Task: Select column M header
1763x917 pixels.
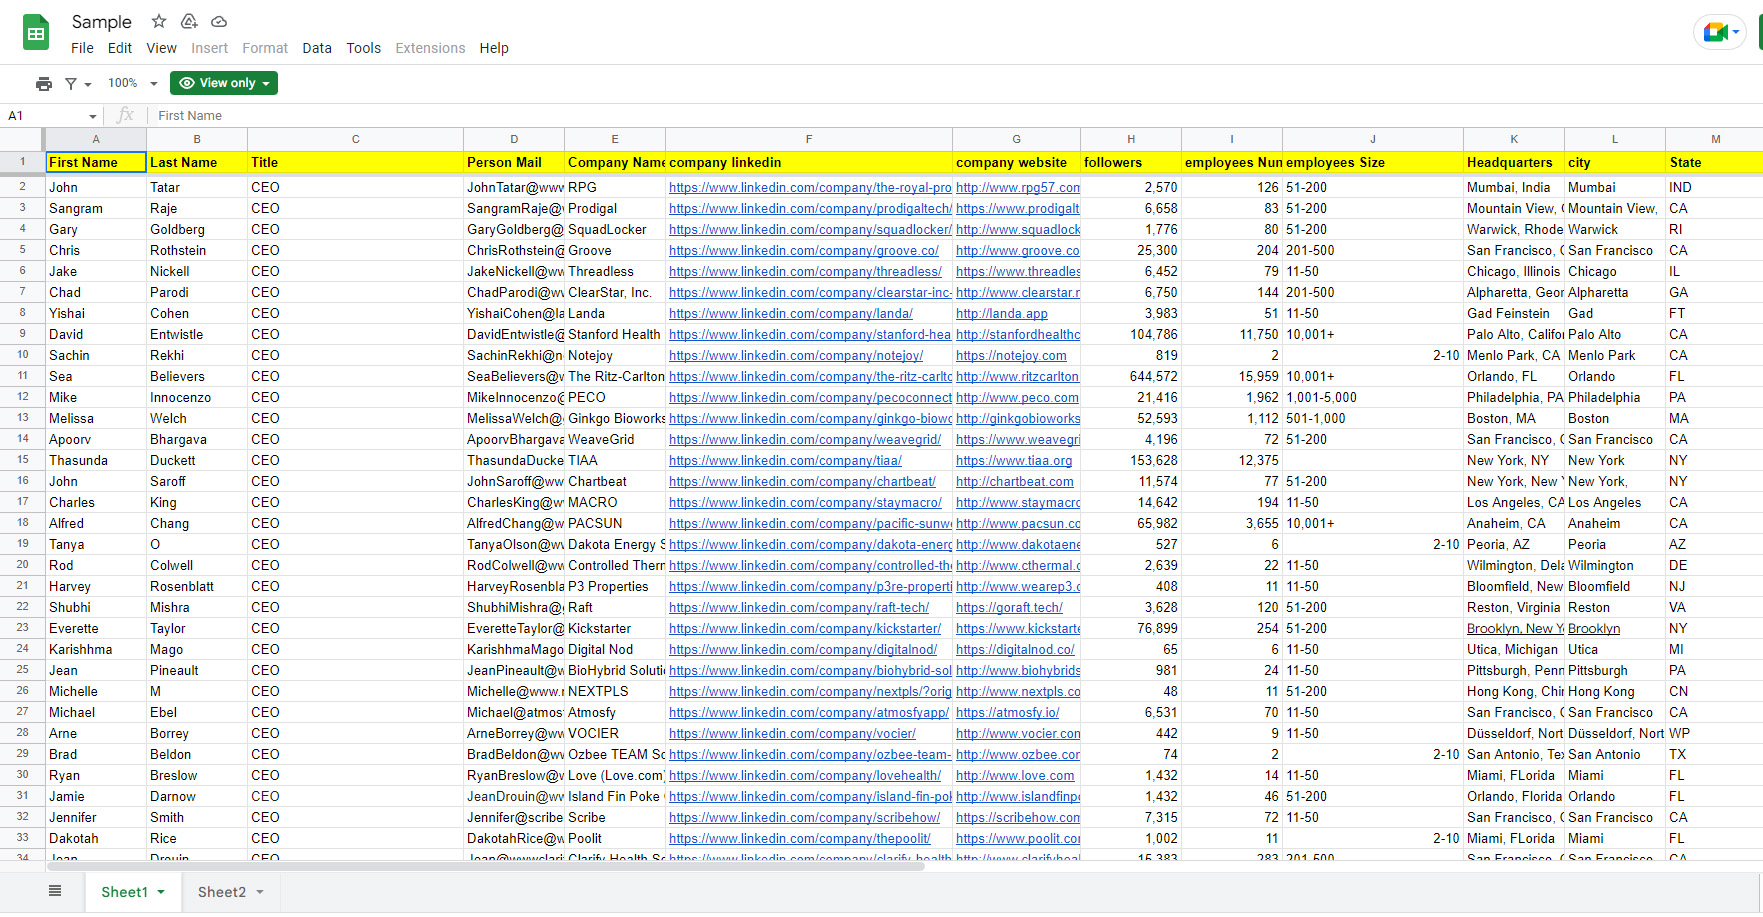Action: pos(1714,139)
